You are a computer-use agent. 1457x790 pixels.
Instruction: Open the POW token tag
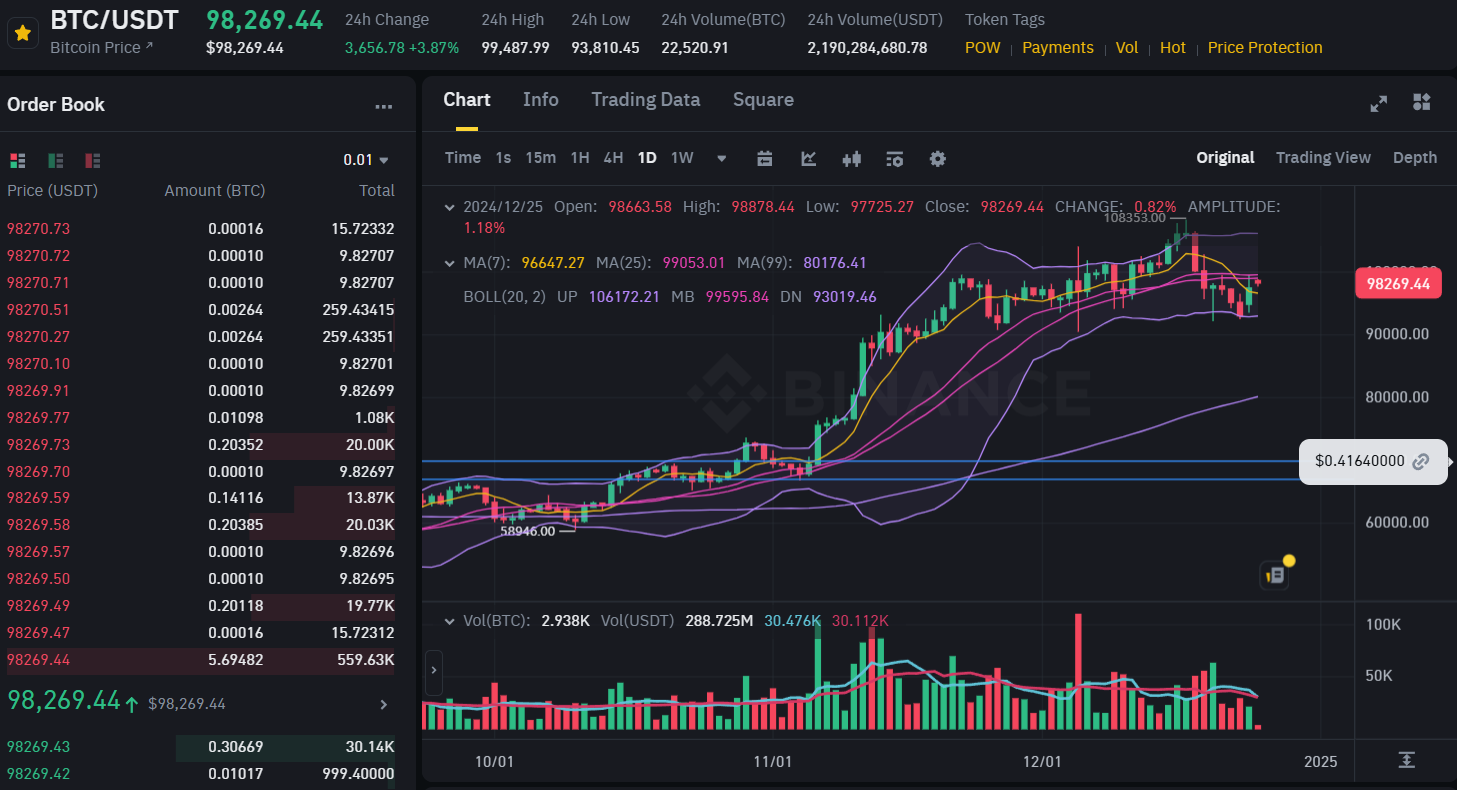pos(982,48)
